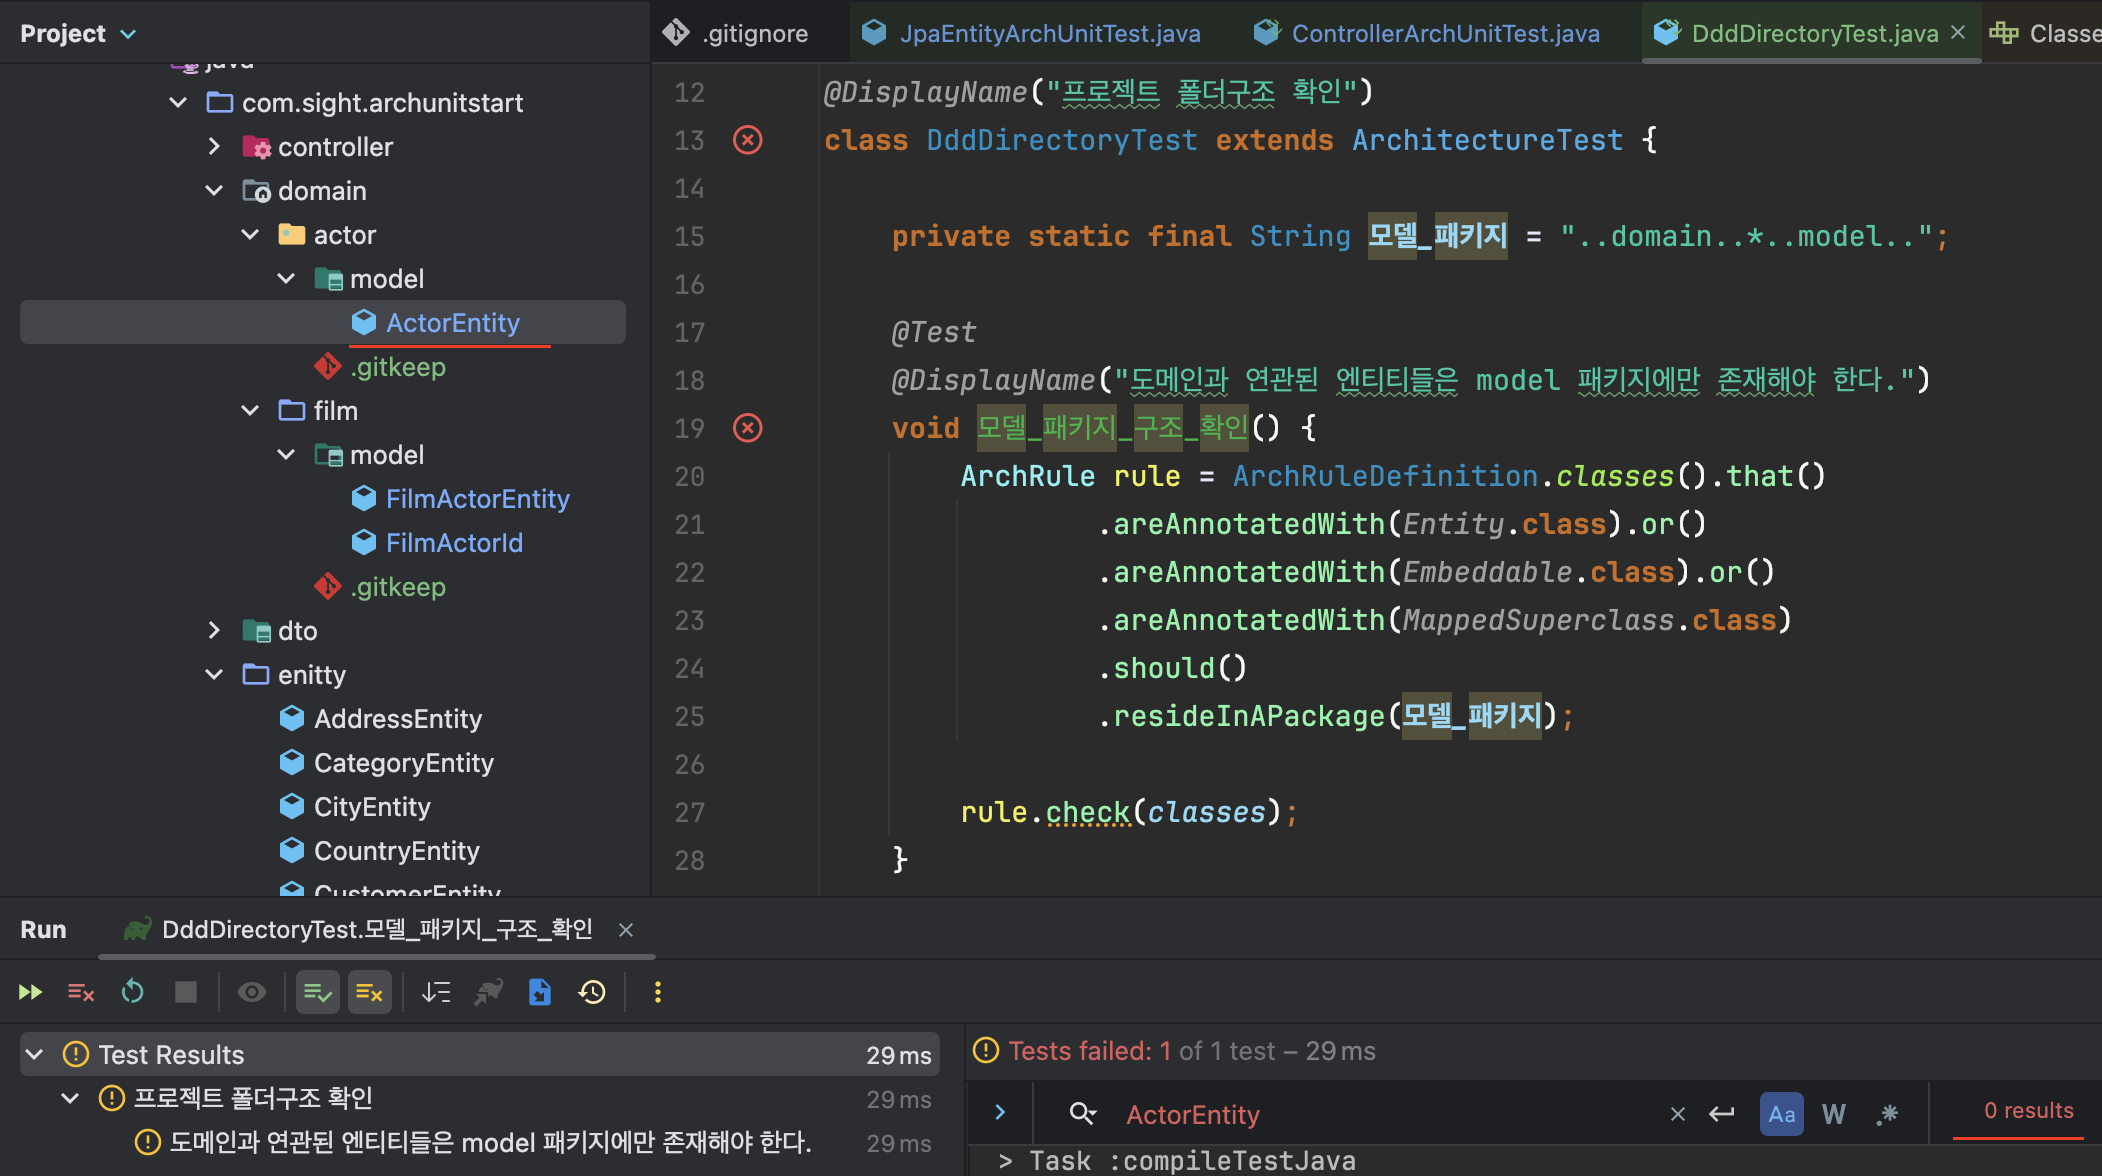This screenshot has height=1176, width=2102.
Task: Select FilmActorEntity in the project tree
Action: (x=477, y=498)
